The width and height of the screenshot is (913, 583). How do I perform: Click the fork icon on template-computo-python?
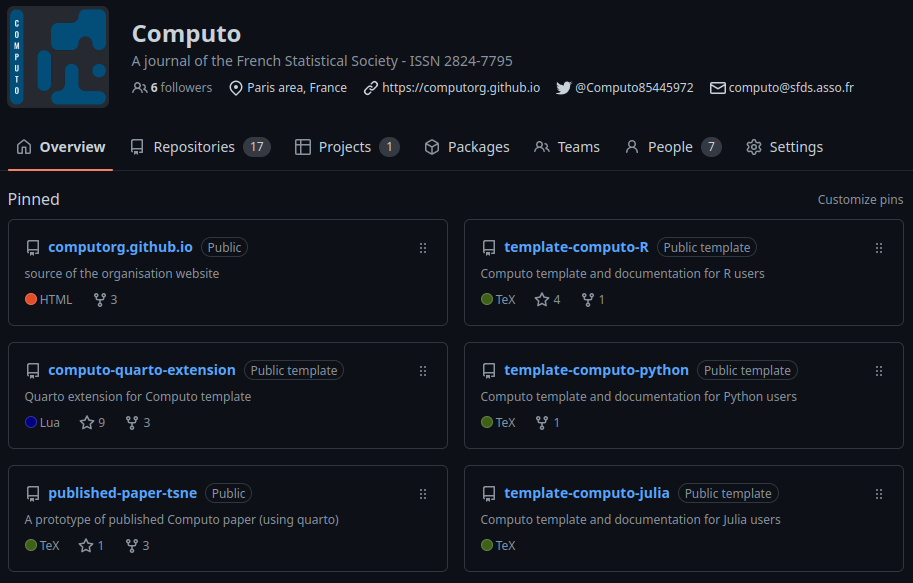pos(542,422)
